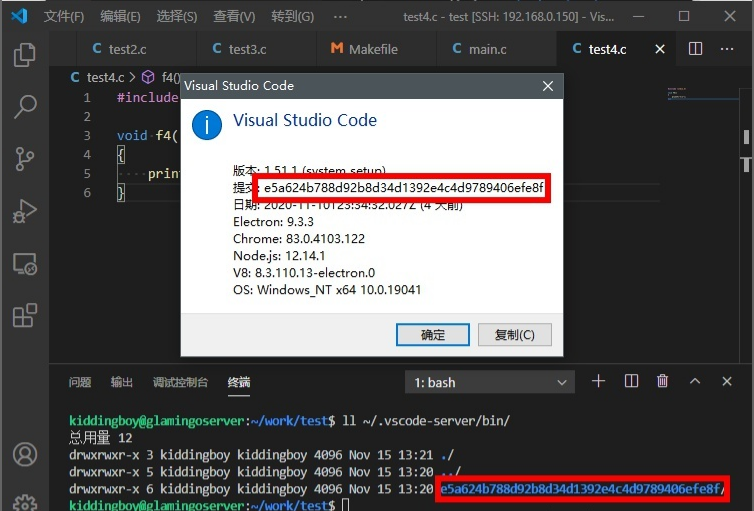Switch to the 调试控制台 panel tab
754x511 pixels.
click(180, 382)
